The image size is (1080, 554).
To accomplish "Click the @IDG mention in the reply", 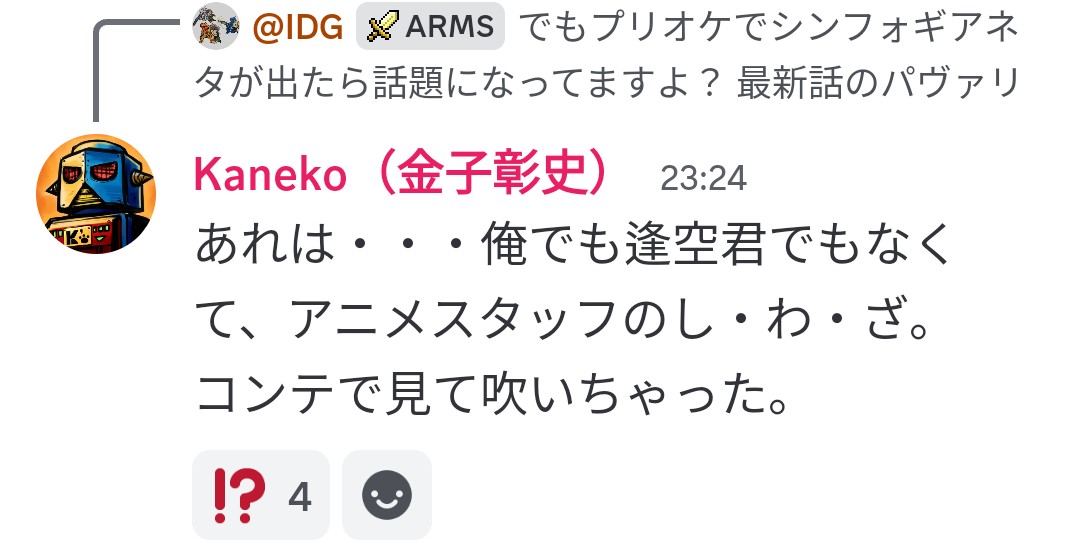I will [298, 27].
